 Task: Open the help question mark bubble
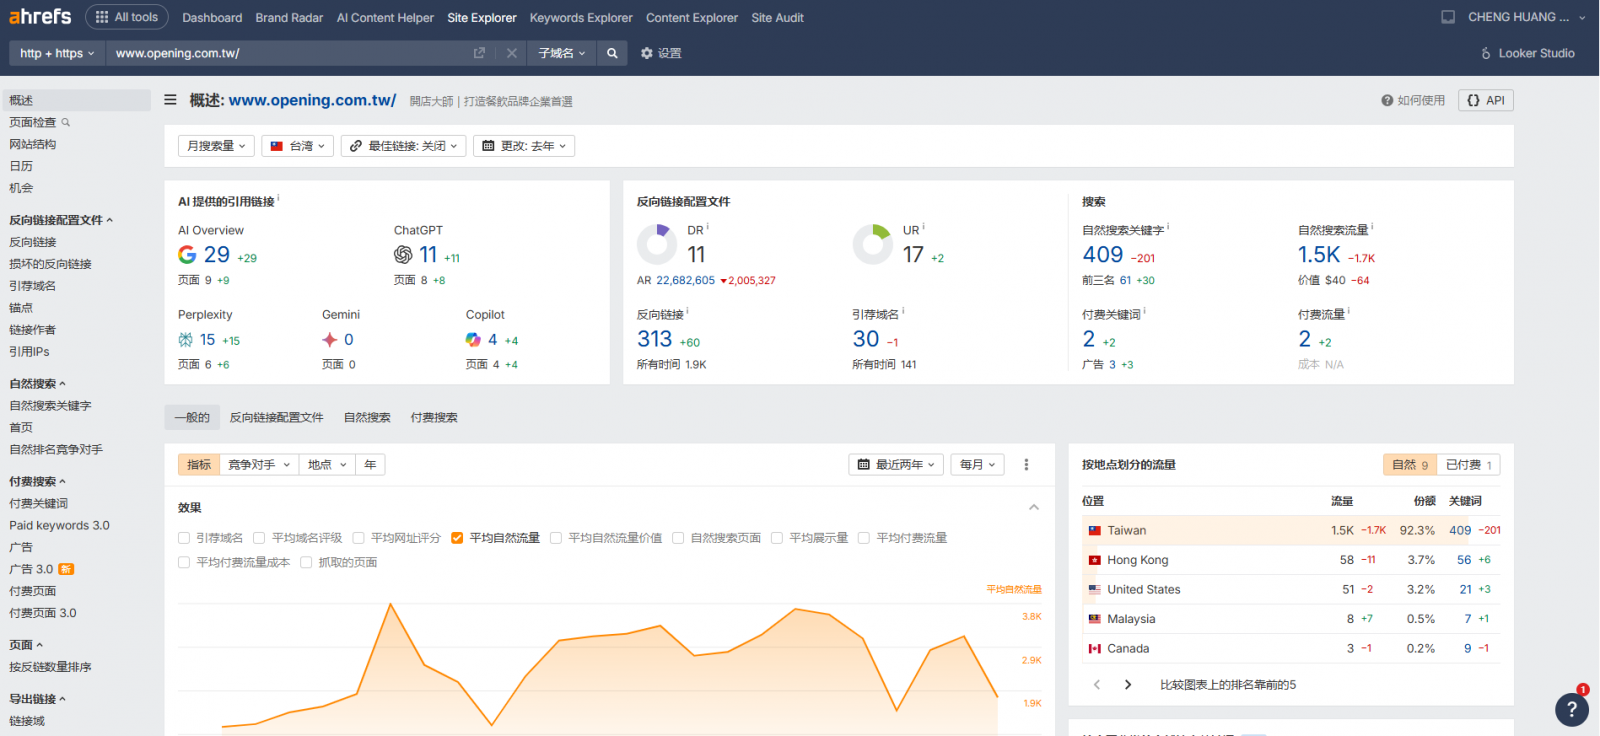[x=1572, y=709]
